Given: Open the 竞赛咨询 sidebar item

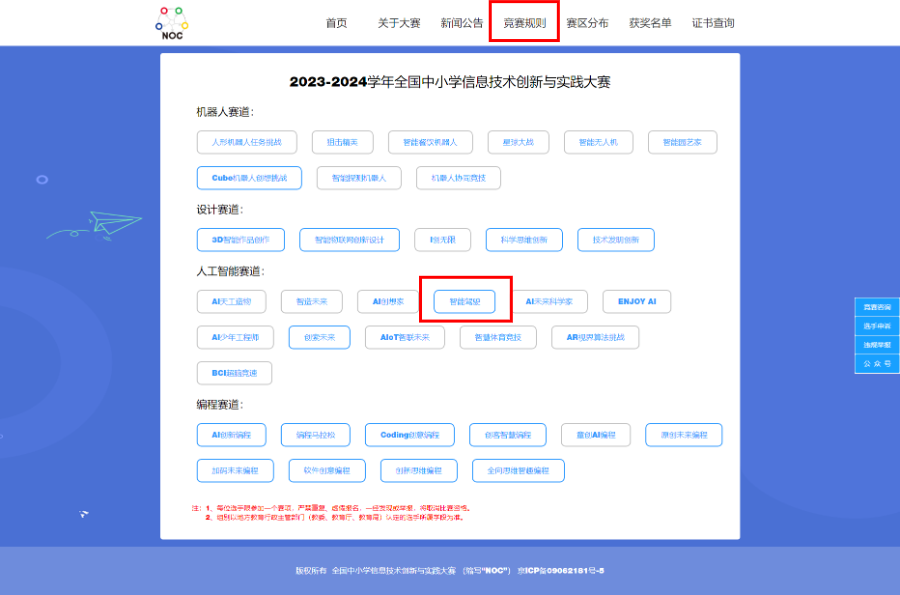Looking at the screenshot, I should [x=875, y=308].
